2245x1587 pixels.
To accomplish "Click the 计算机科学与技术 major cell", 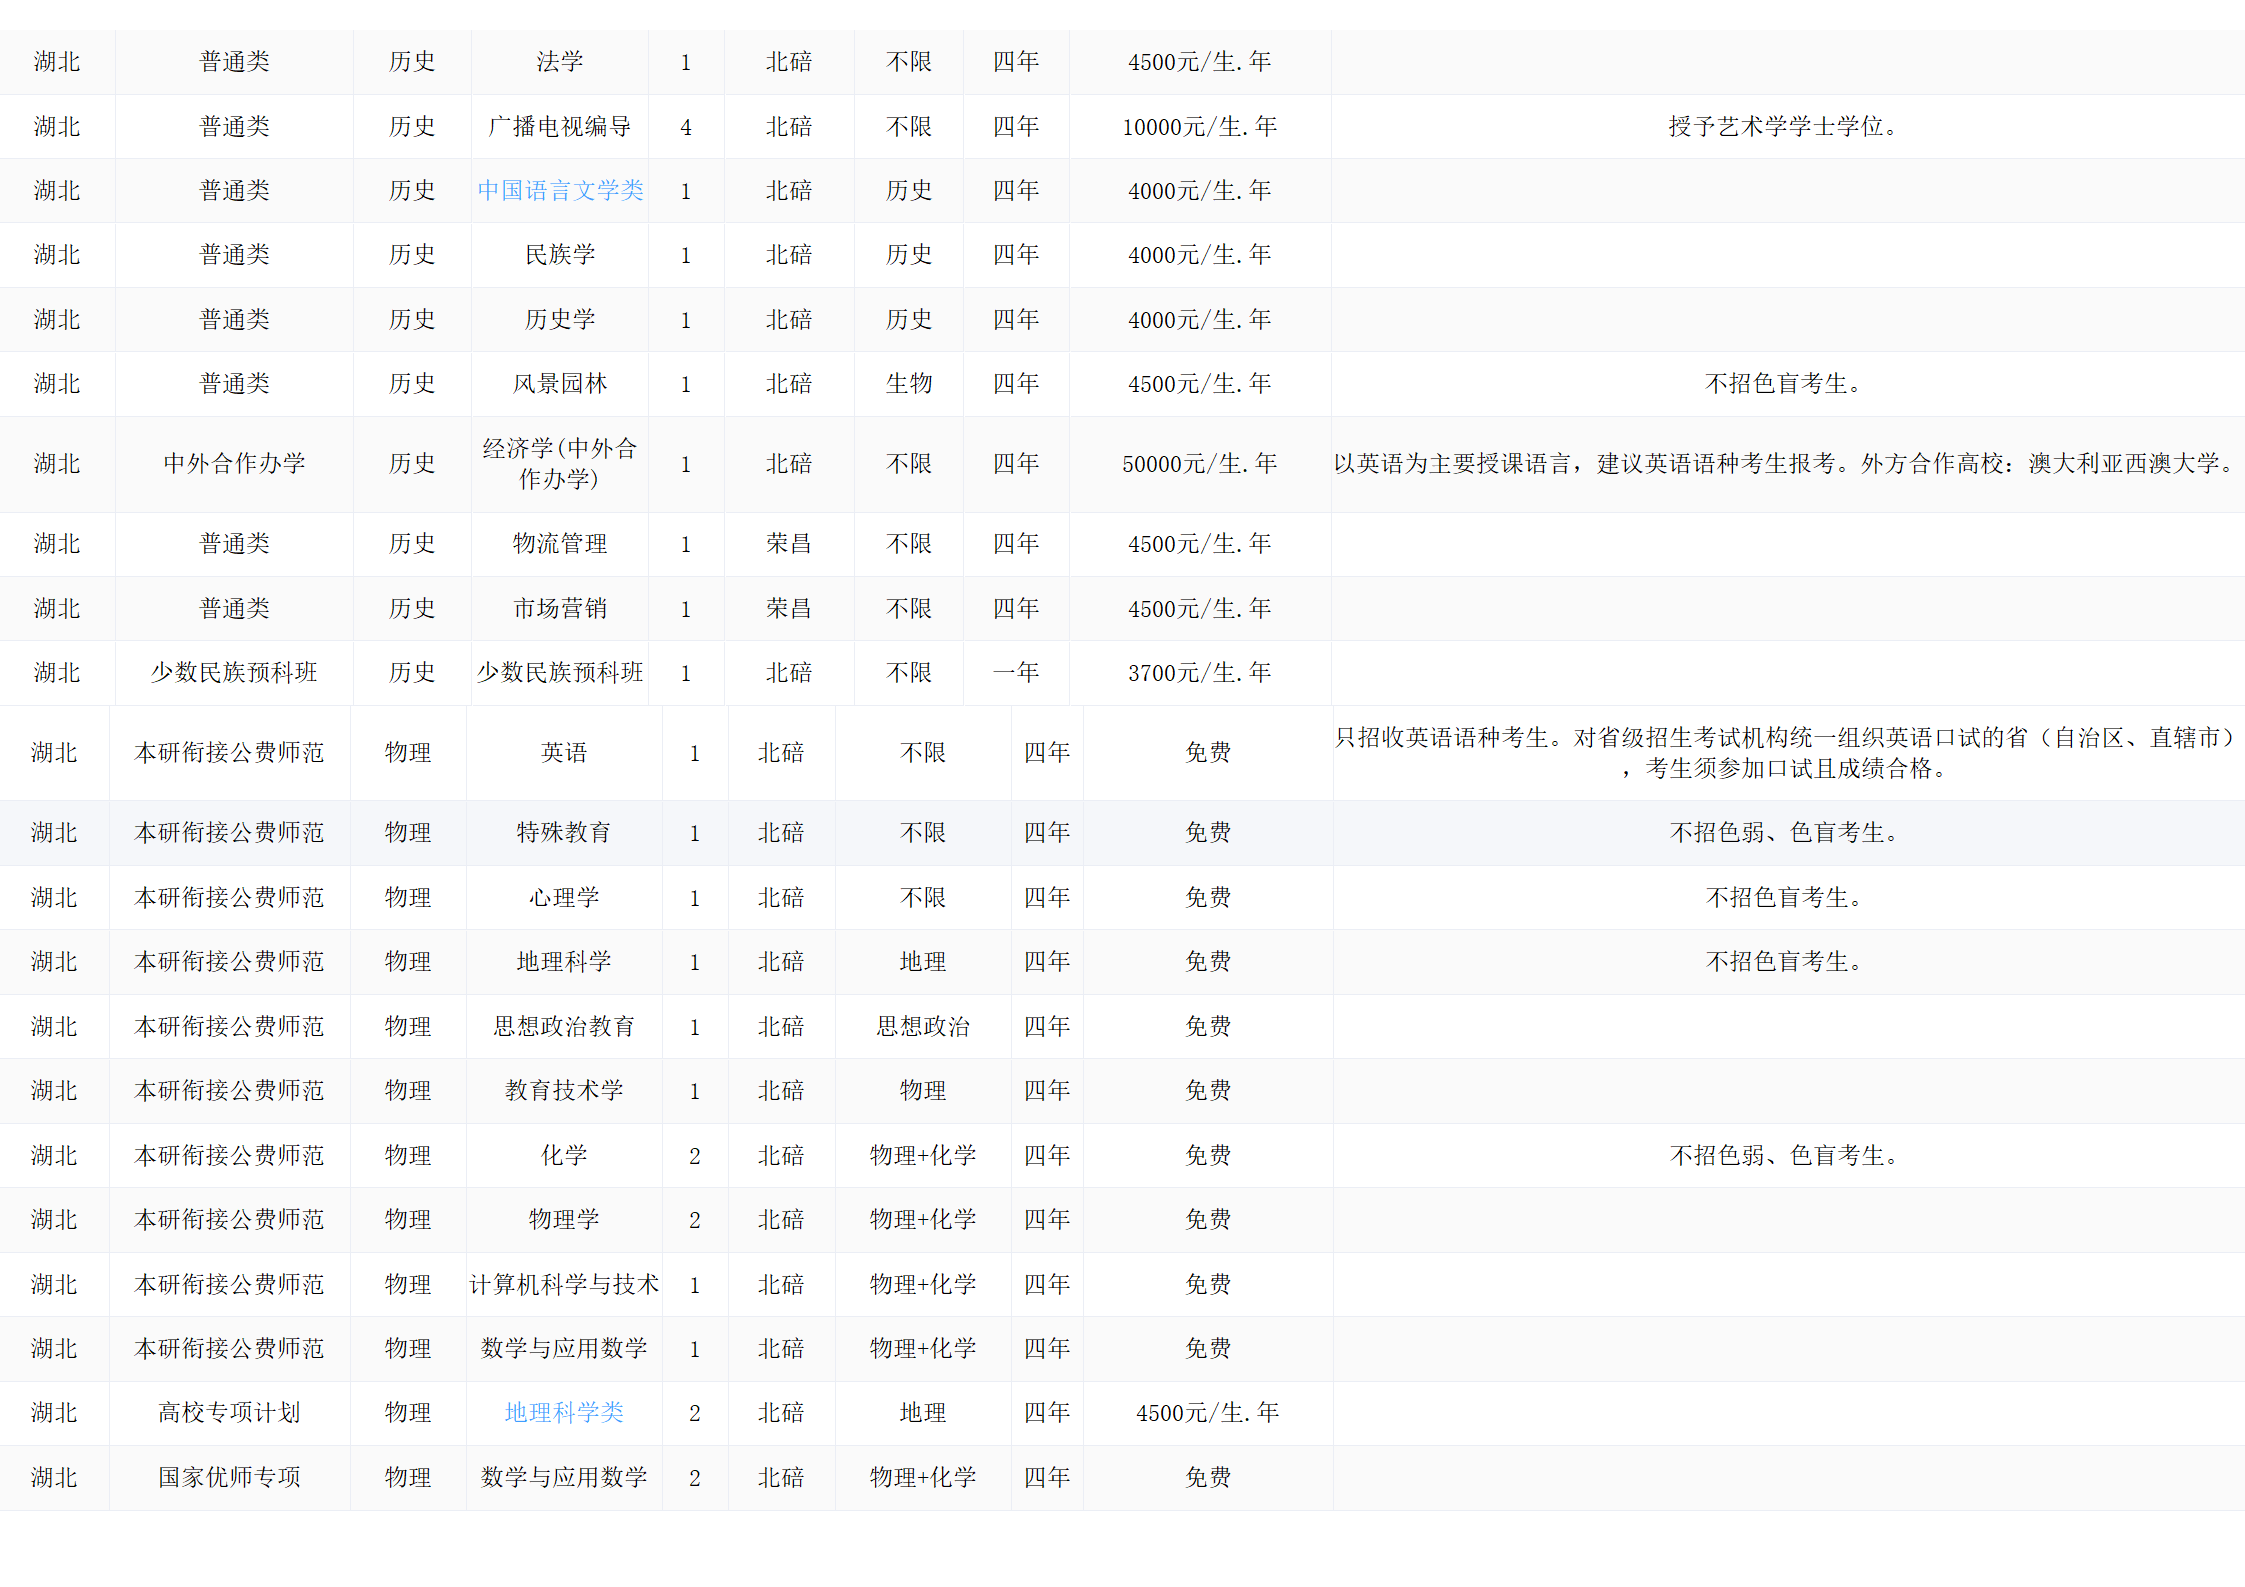I will (564, 1285).
